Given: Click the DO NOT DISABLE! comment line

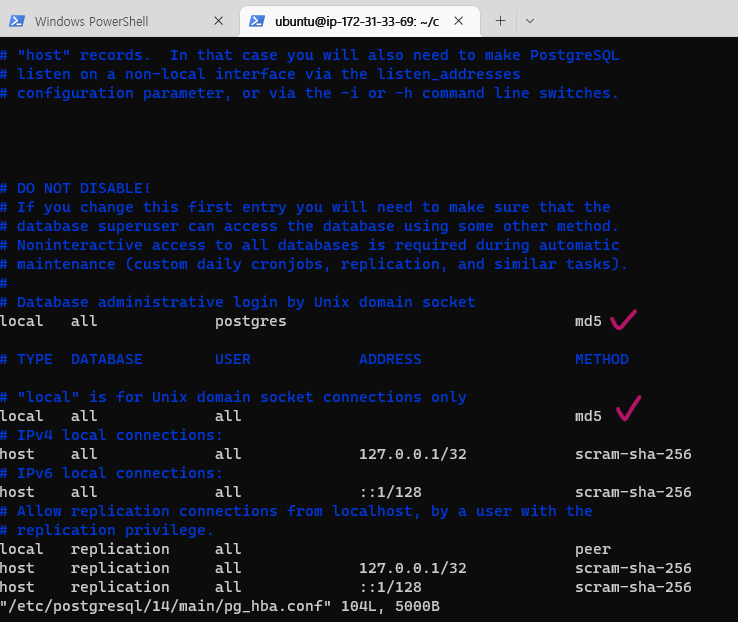Looking at the screenshot, I should pyautogui.click(x=83, y=188).
